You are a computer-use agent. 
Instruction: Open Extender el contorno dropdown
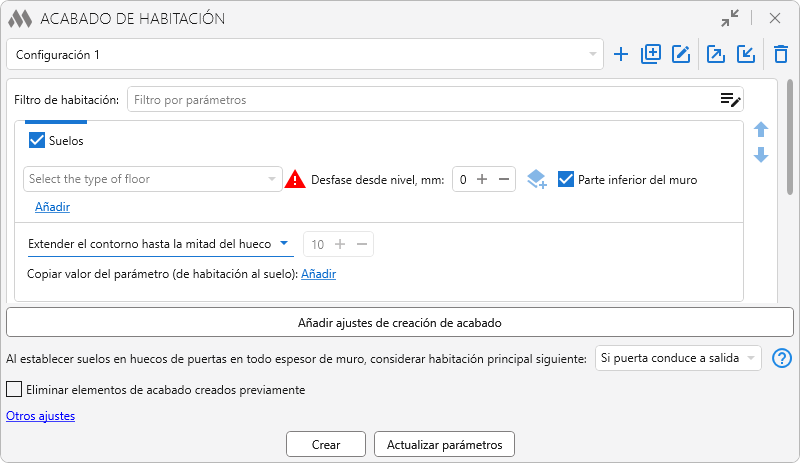159,243
